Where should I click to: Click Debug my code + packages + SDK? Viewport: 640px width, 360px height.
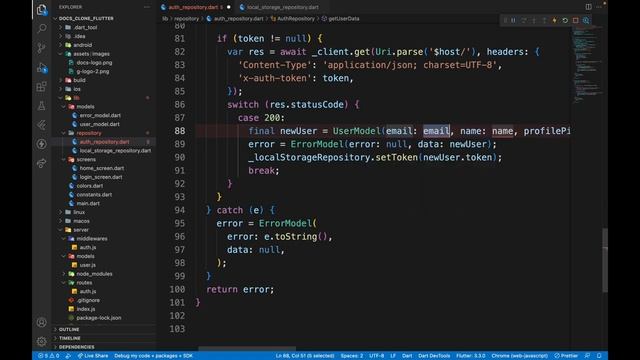(x=153, y=356)
